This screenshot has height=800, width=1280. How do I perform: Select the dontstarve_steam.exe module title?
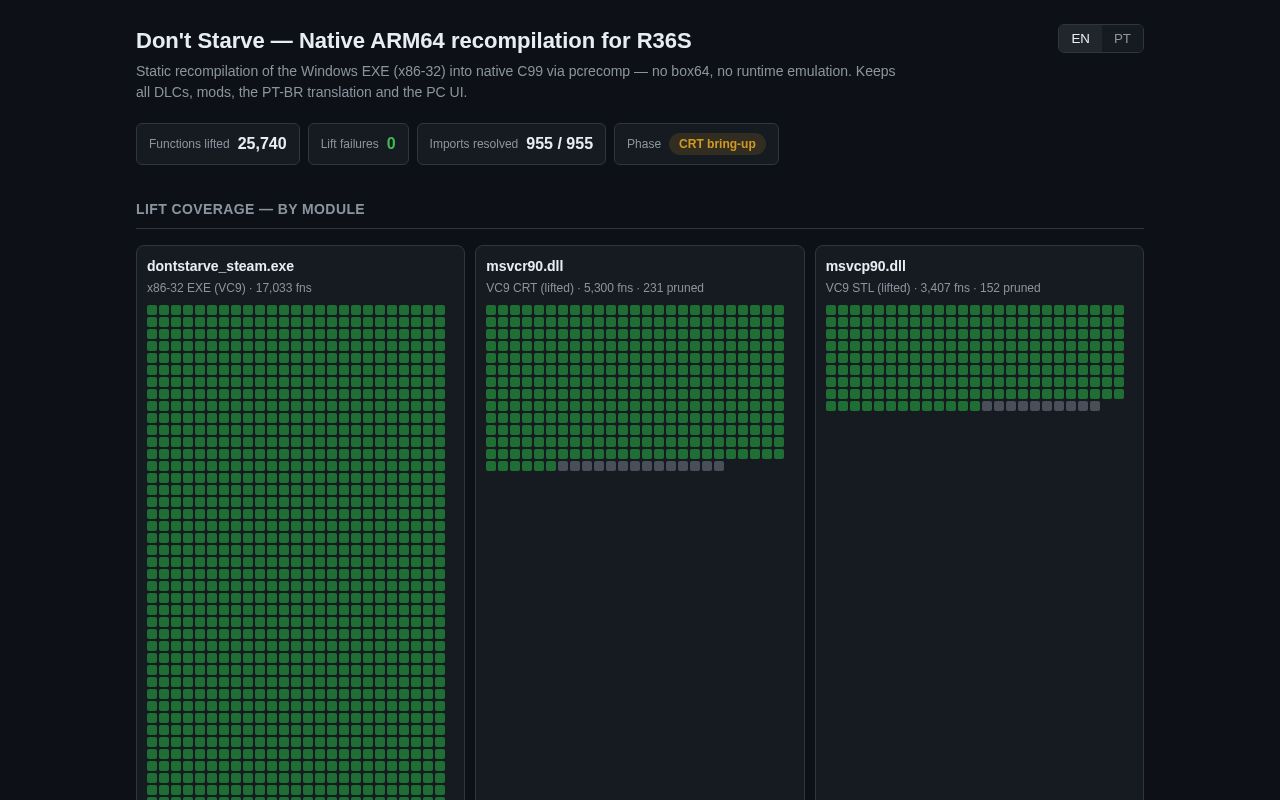(220, 266)
